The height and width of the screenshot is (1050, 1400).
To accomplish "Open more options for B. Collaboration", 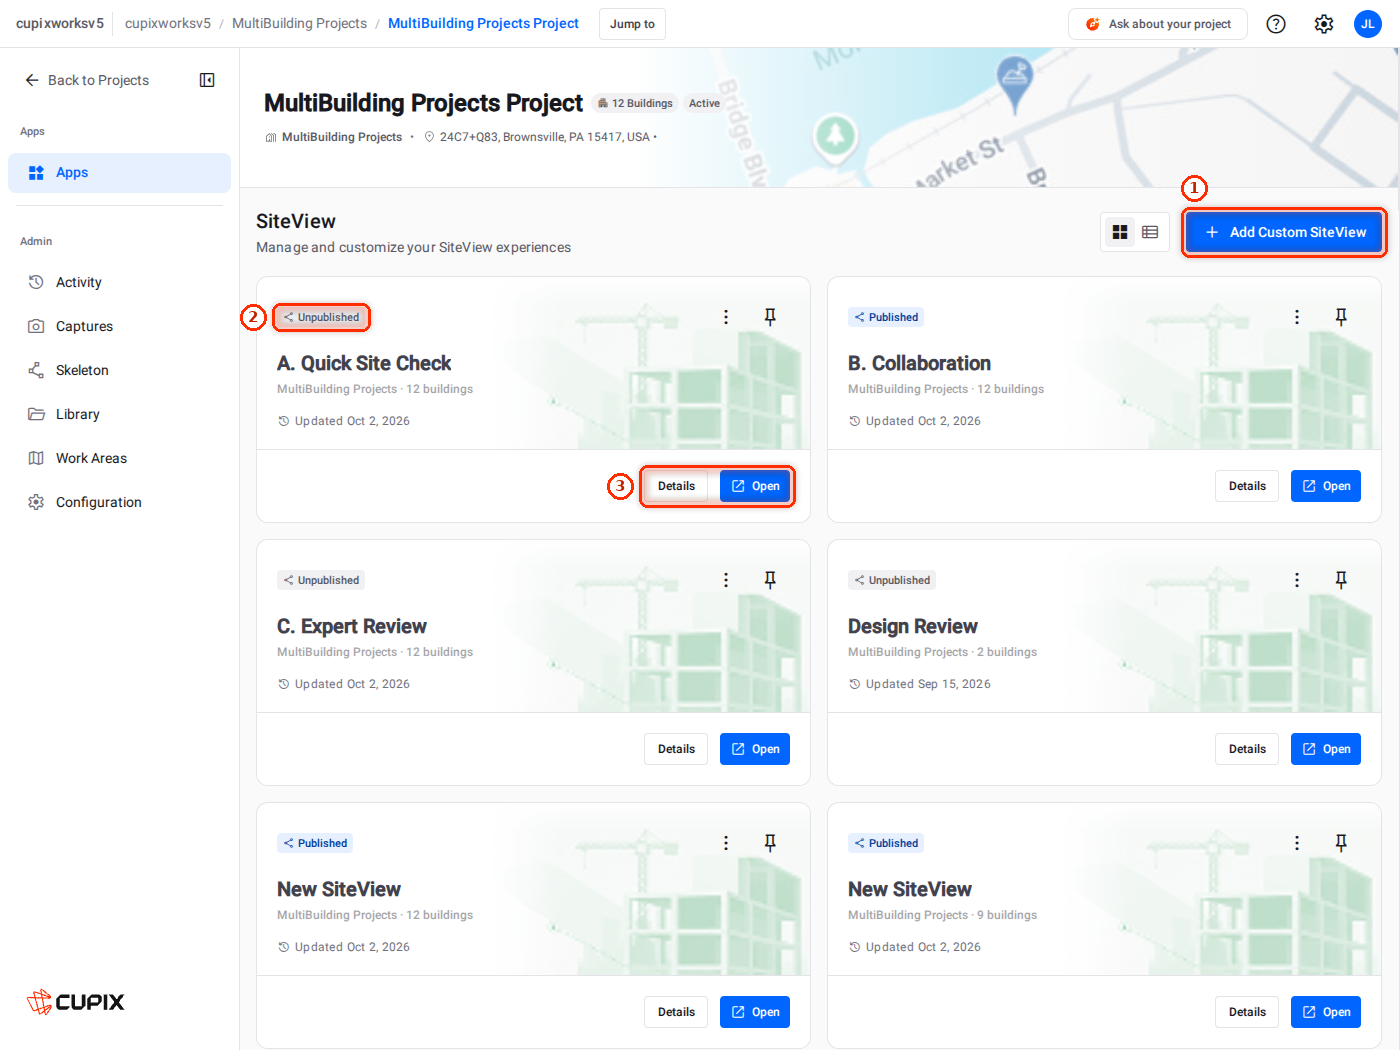I will pos(1297,317).
